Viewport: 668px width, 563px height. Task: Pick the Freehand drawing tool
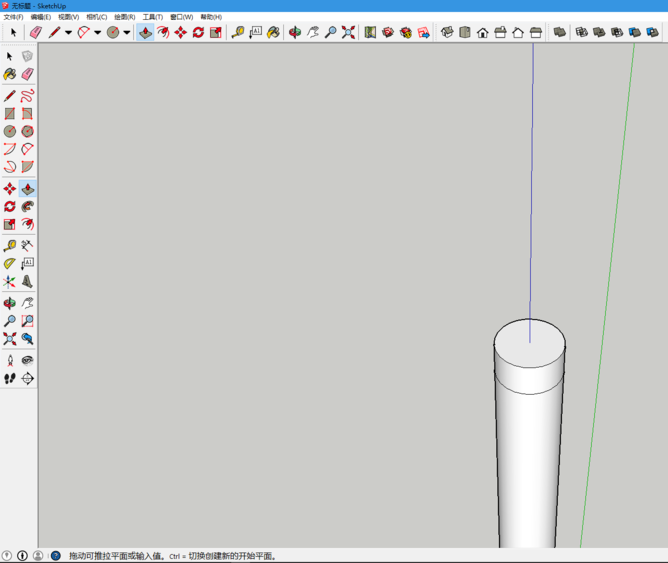click(x=27, y=96)
